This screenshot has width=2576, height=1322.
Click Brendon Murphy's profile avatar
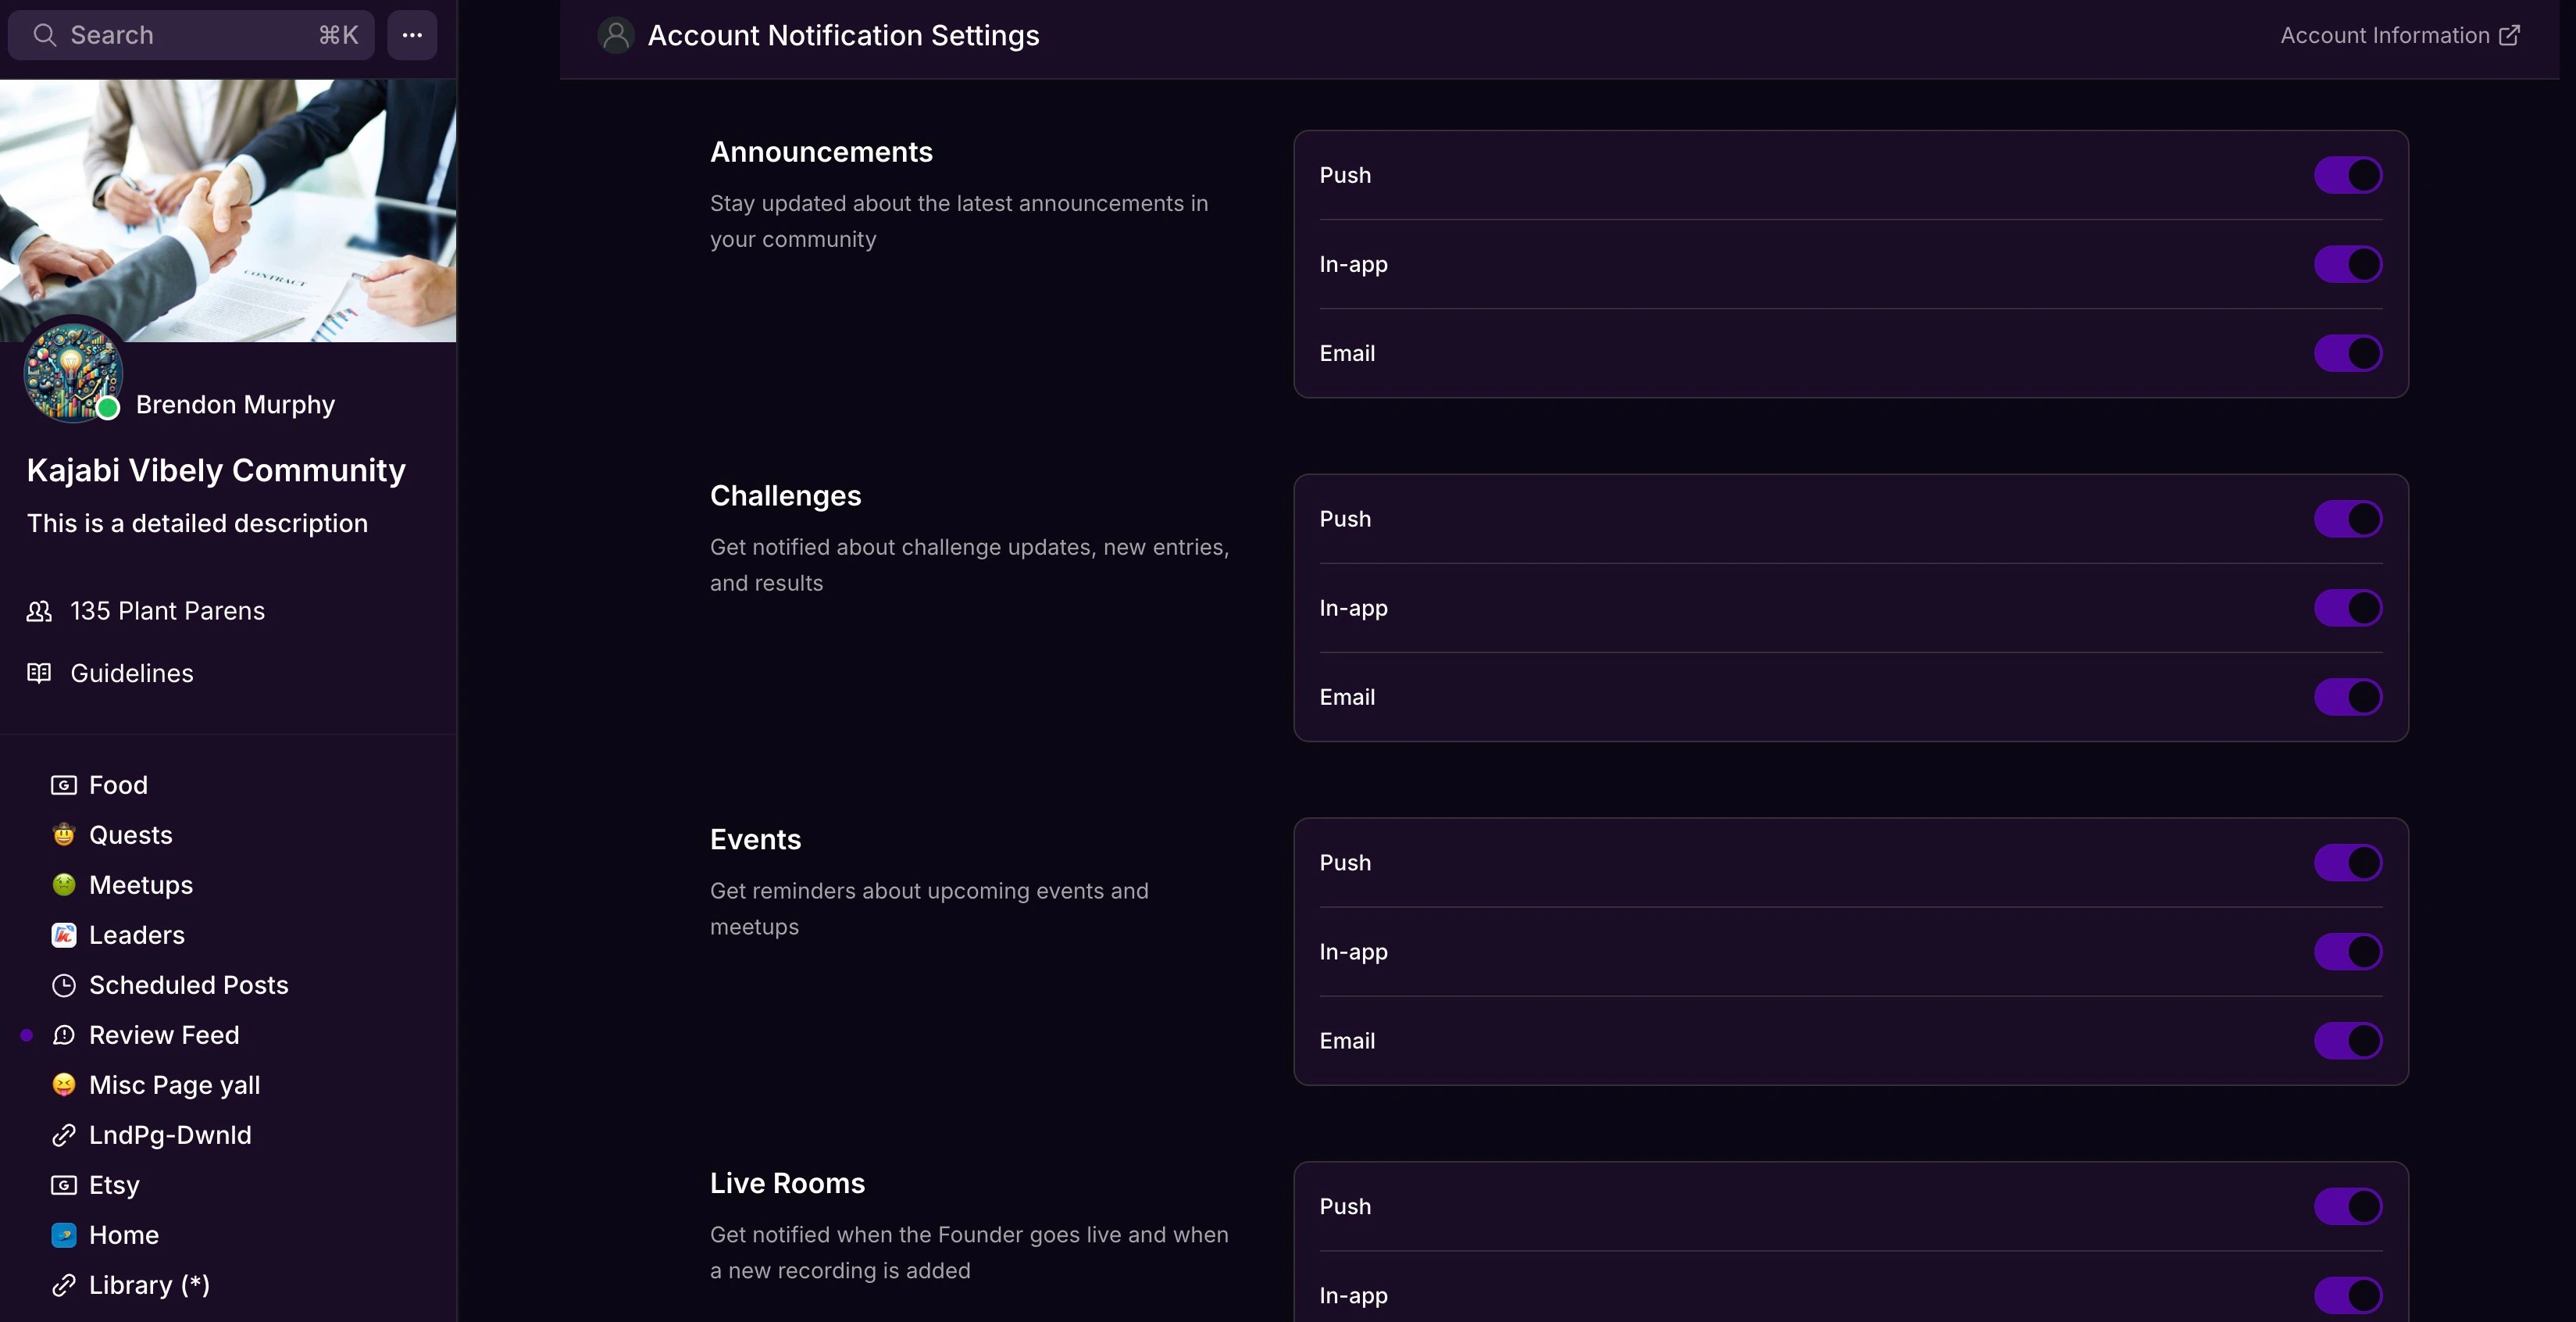point(73,373)
